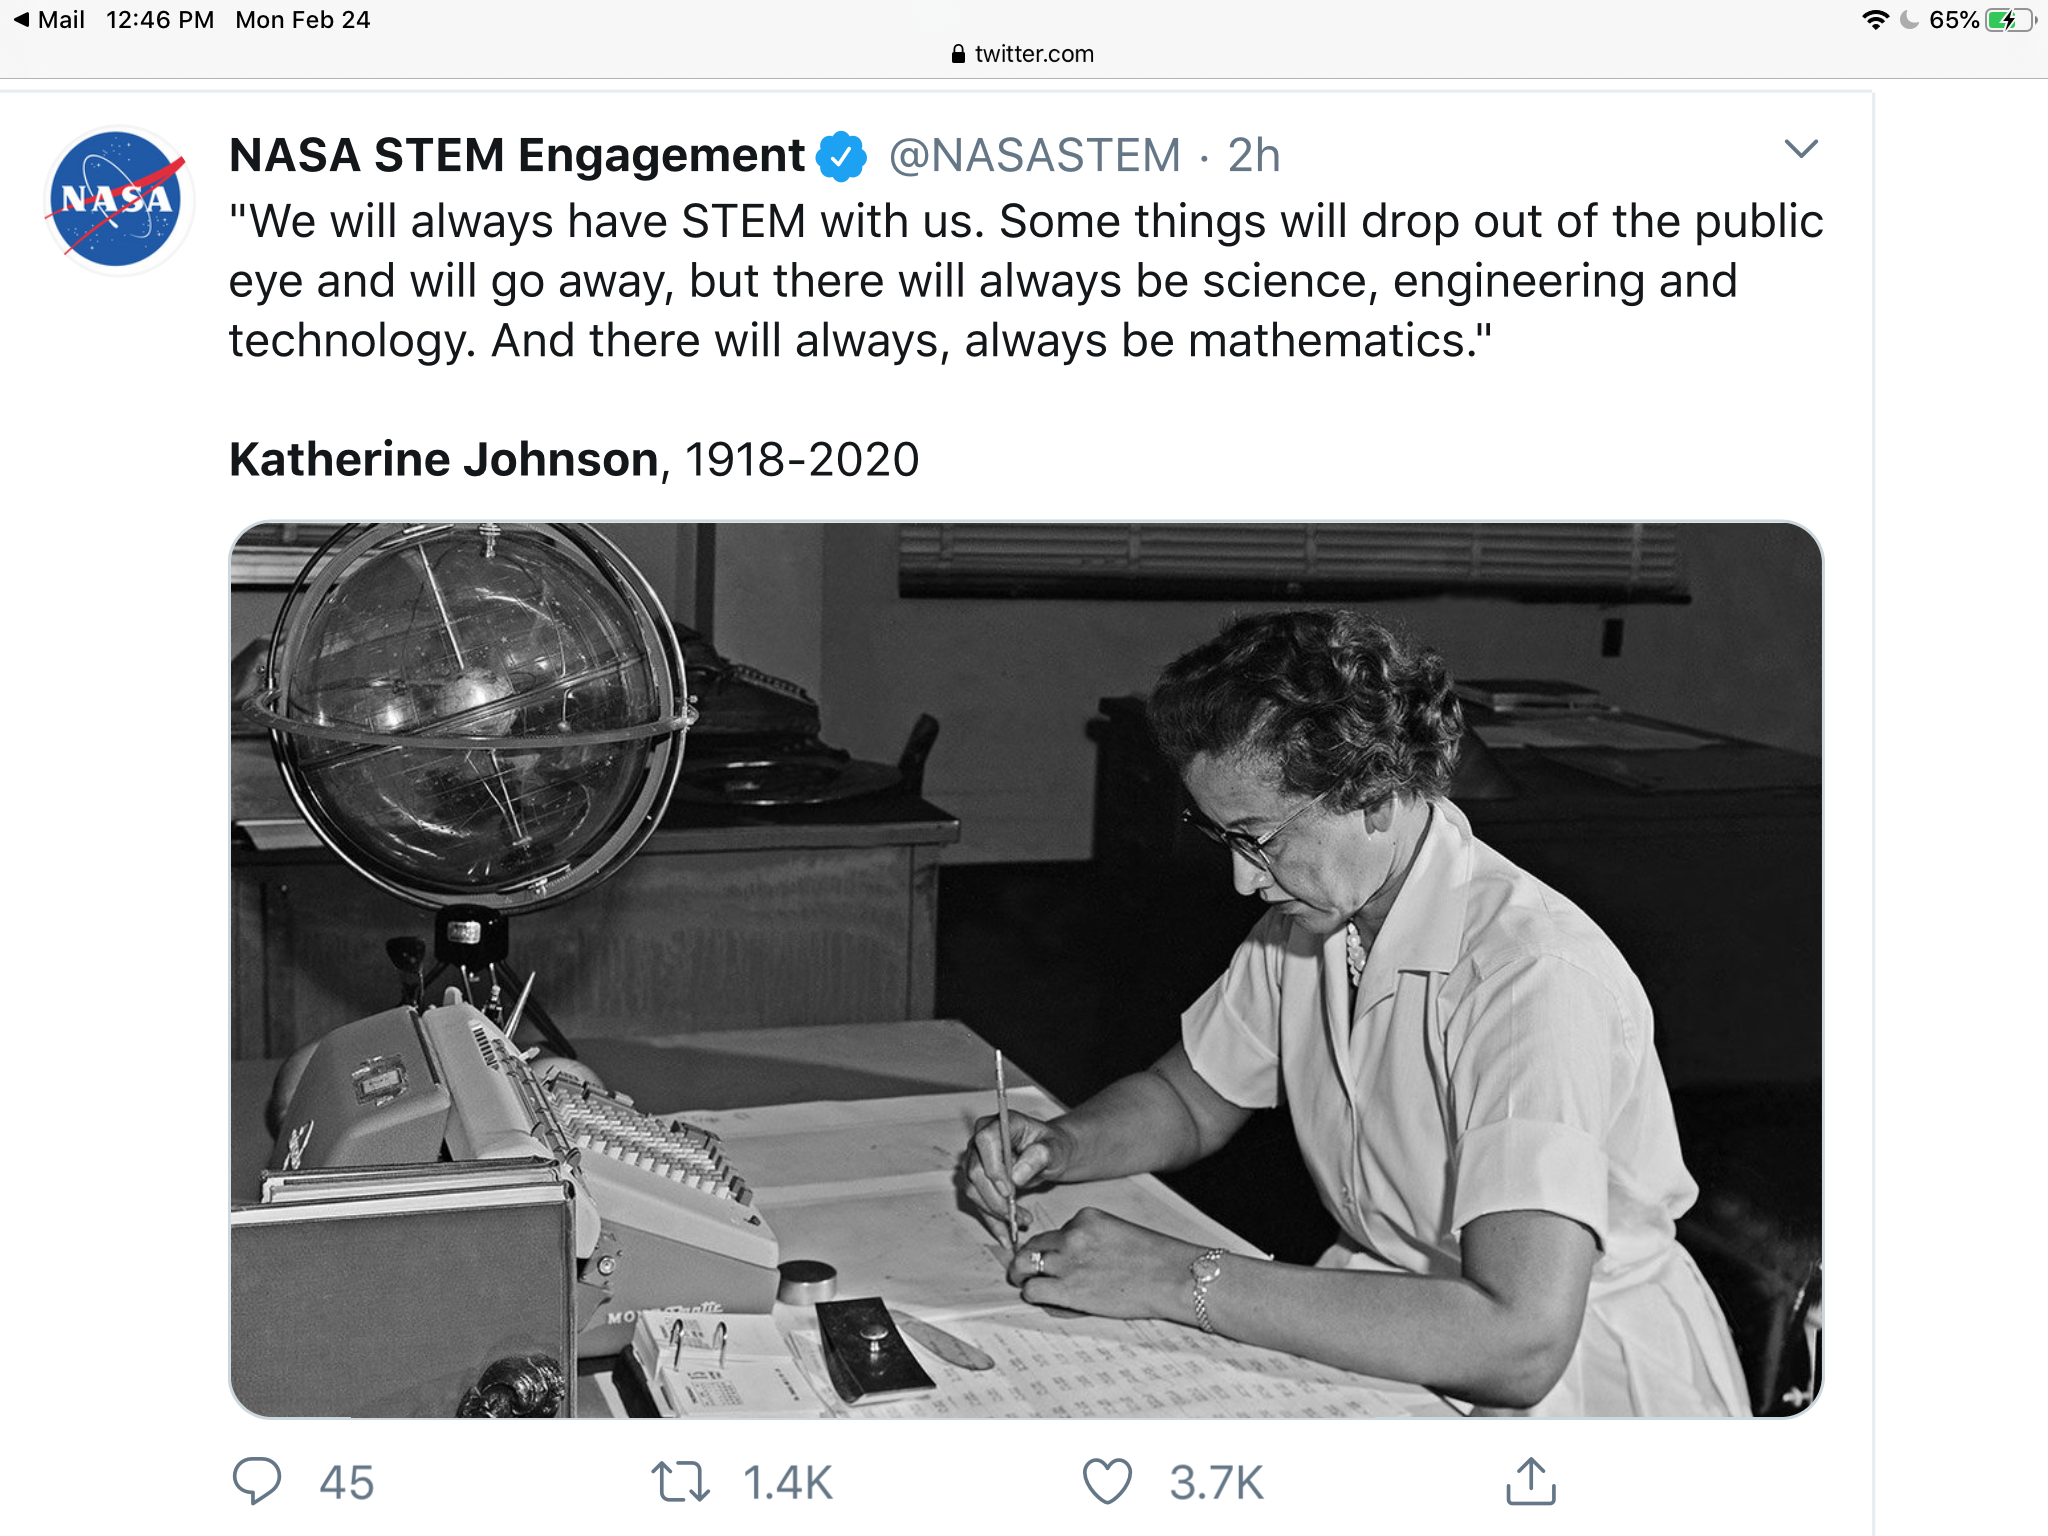Tap the Do Not Disturb moon icon
Viewport: 2048px width, 1536px height.
(x=1908, y=20)
